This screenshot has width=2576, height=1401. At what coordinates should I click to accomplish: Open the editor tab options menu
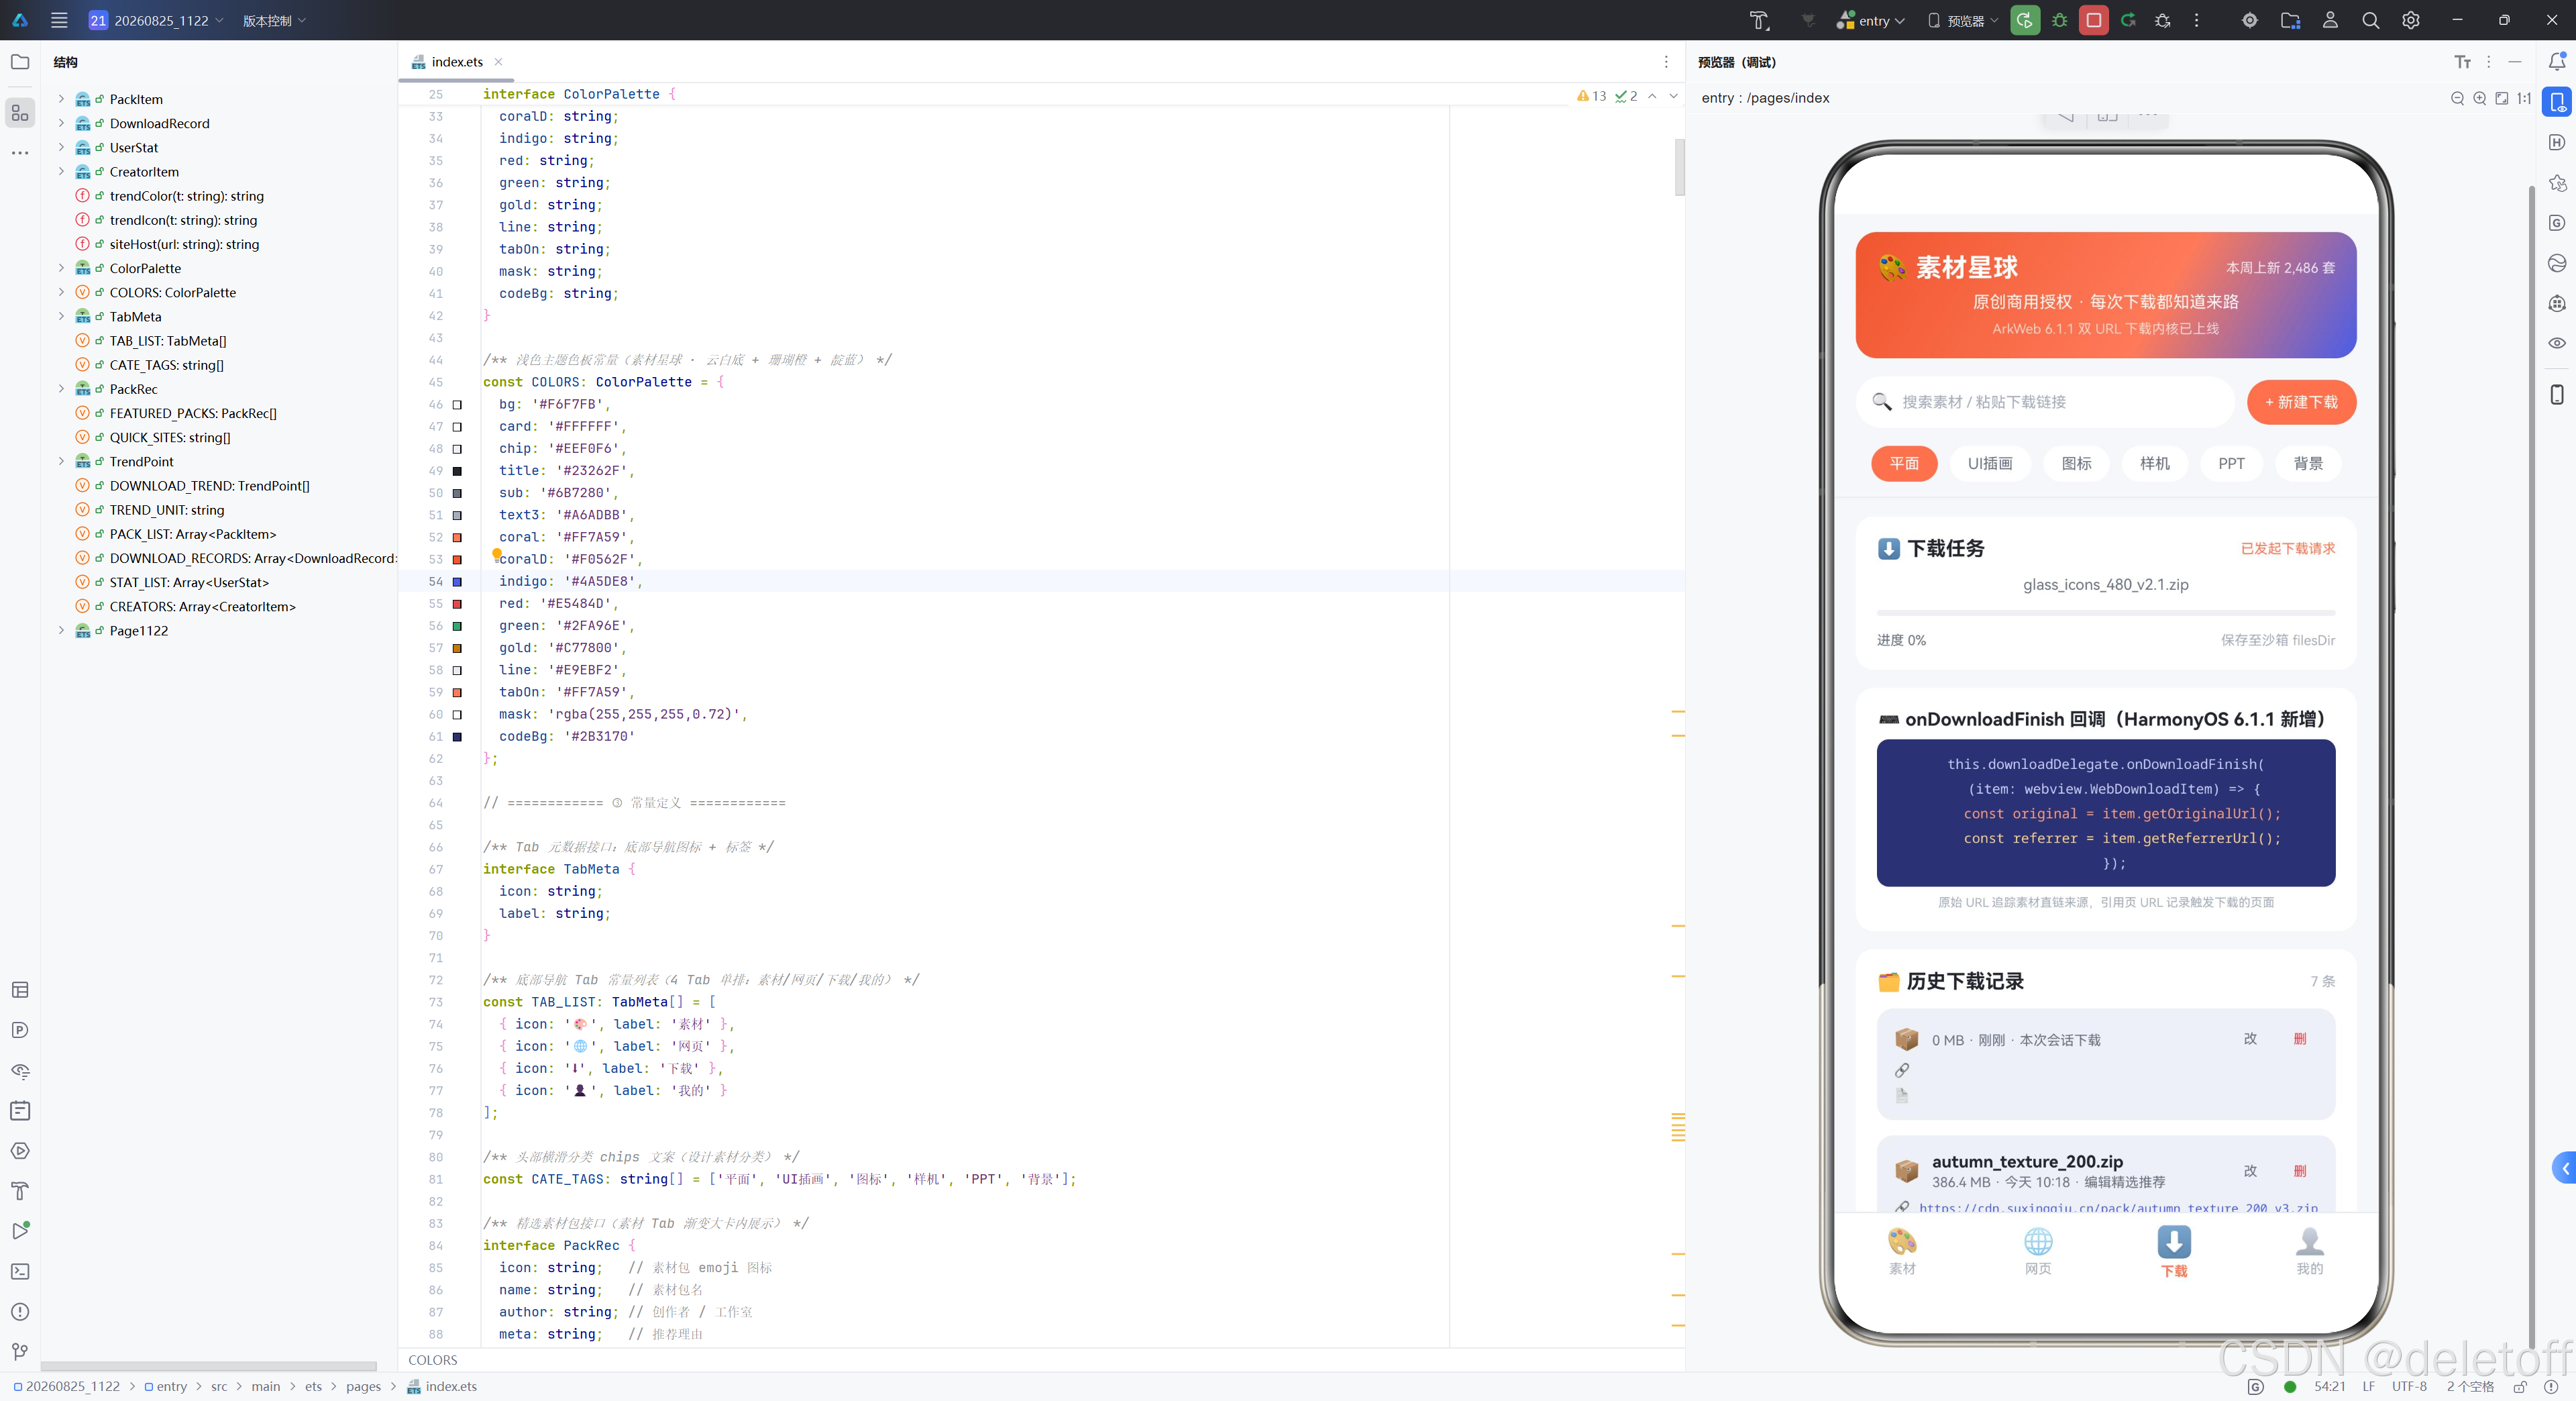[1666, 62]
